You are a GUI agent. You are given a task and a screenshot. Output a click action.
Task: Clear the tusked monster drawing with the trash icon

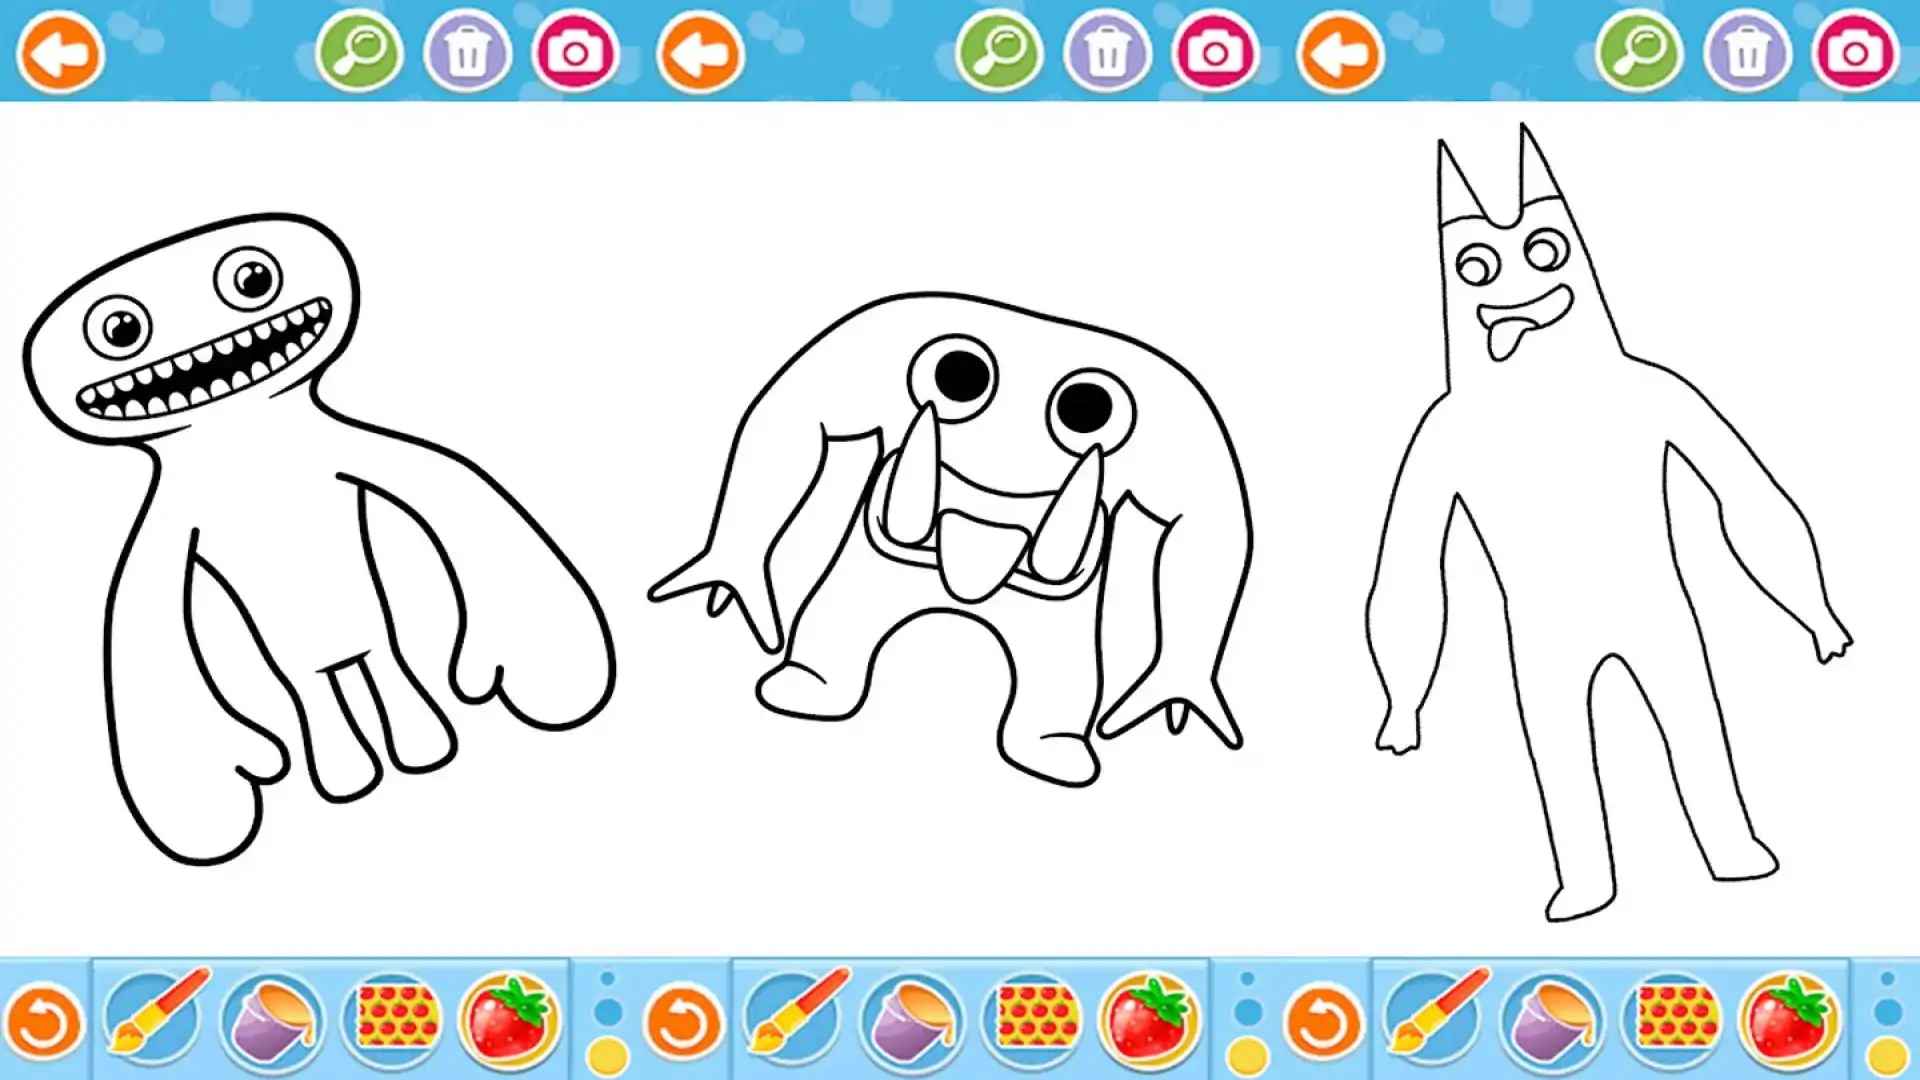click(1107, 53)
